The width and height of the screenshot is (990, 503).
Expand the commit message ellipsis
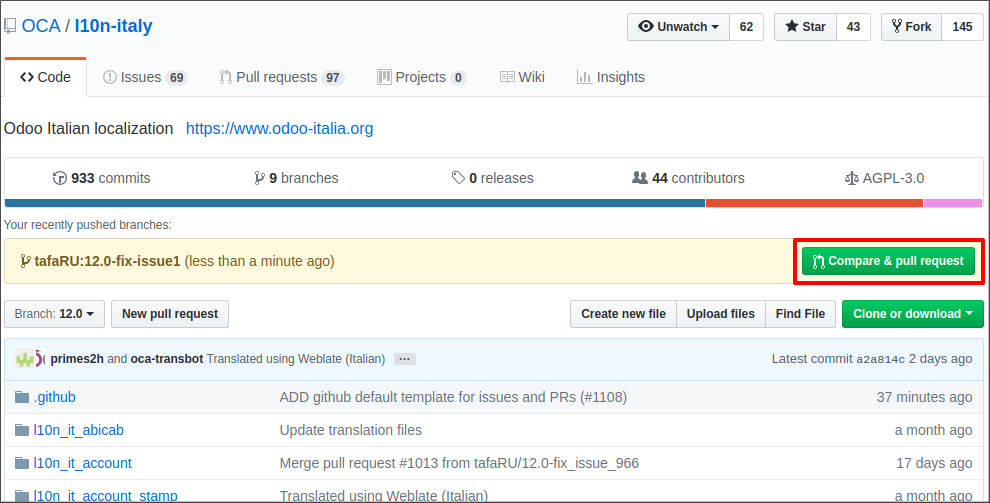404,359
